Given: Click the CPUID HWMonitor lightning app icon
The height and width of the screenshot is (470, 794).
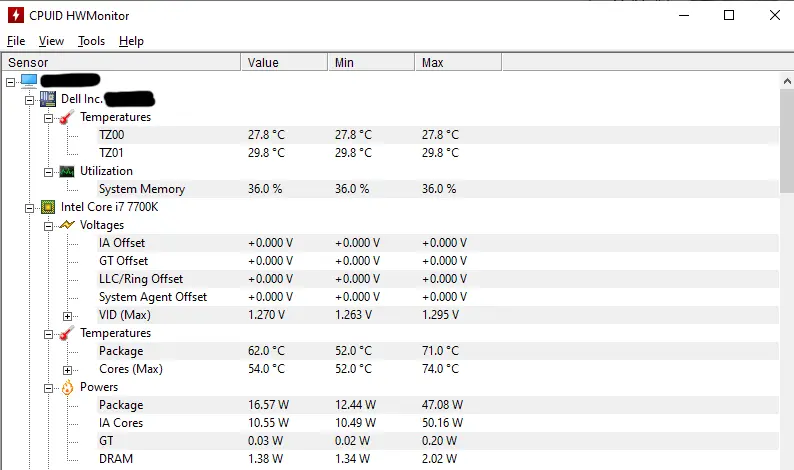Looking at the screenshot, I should [16, 15].
